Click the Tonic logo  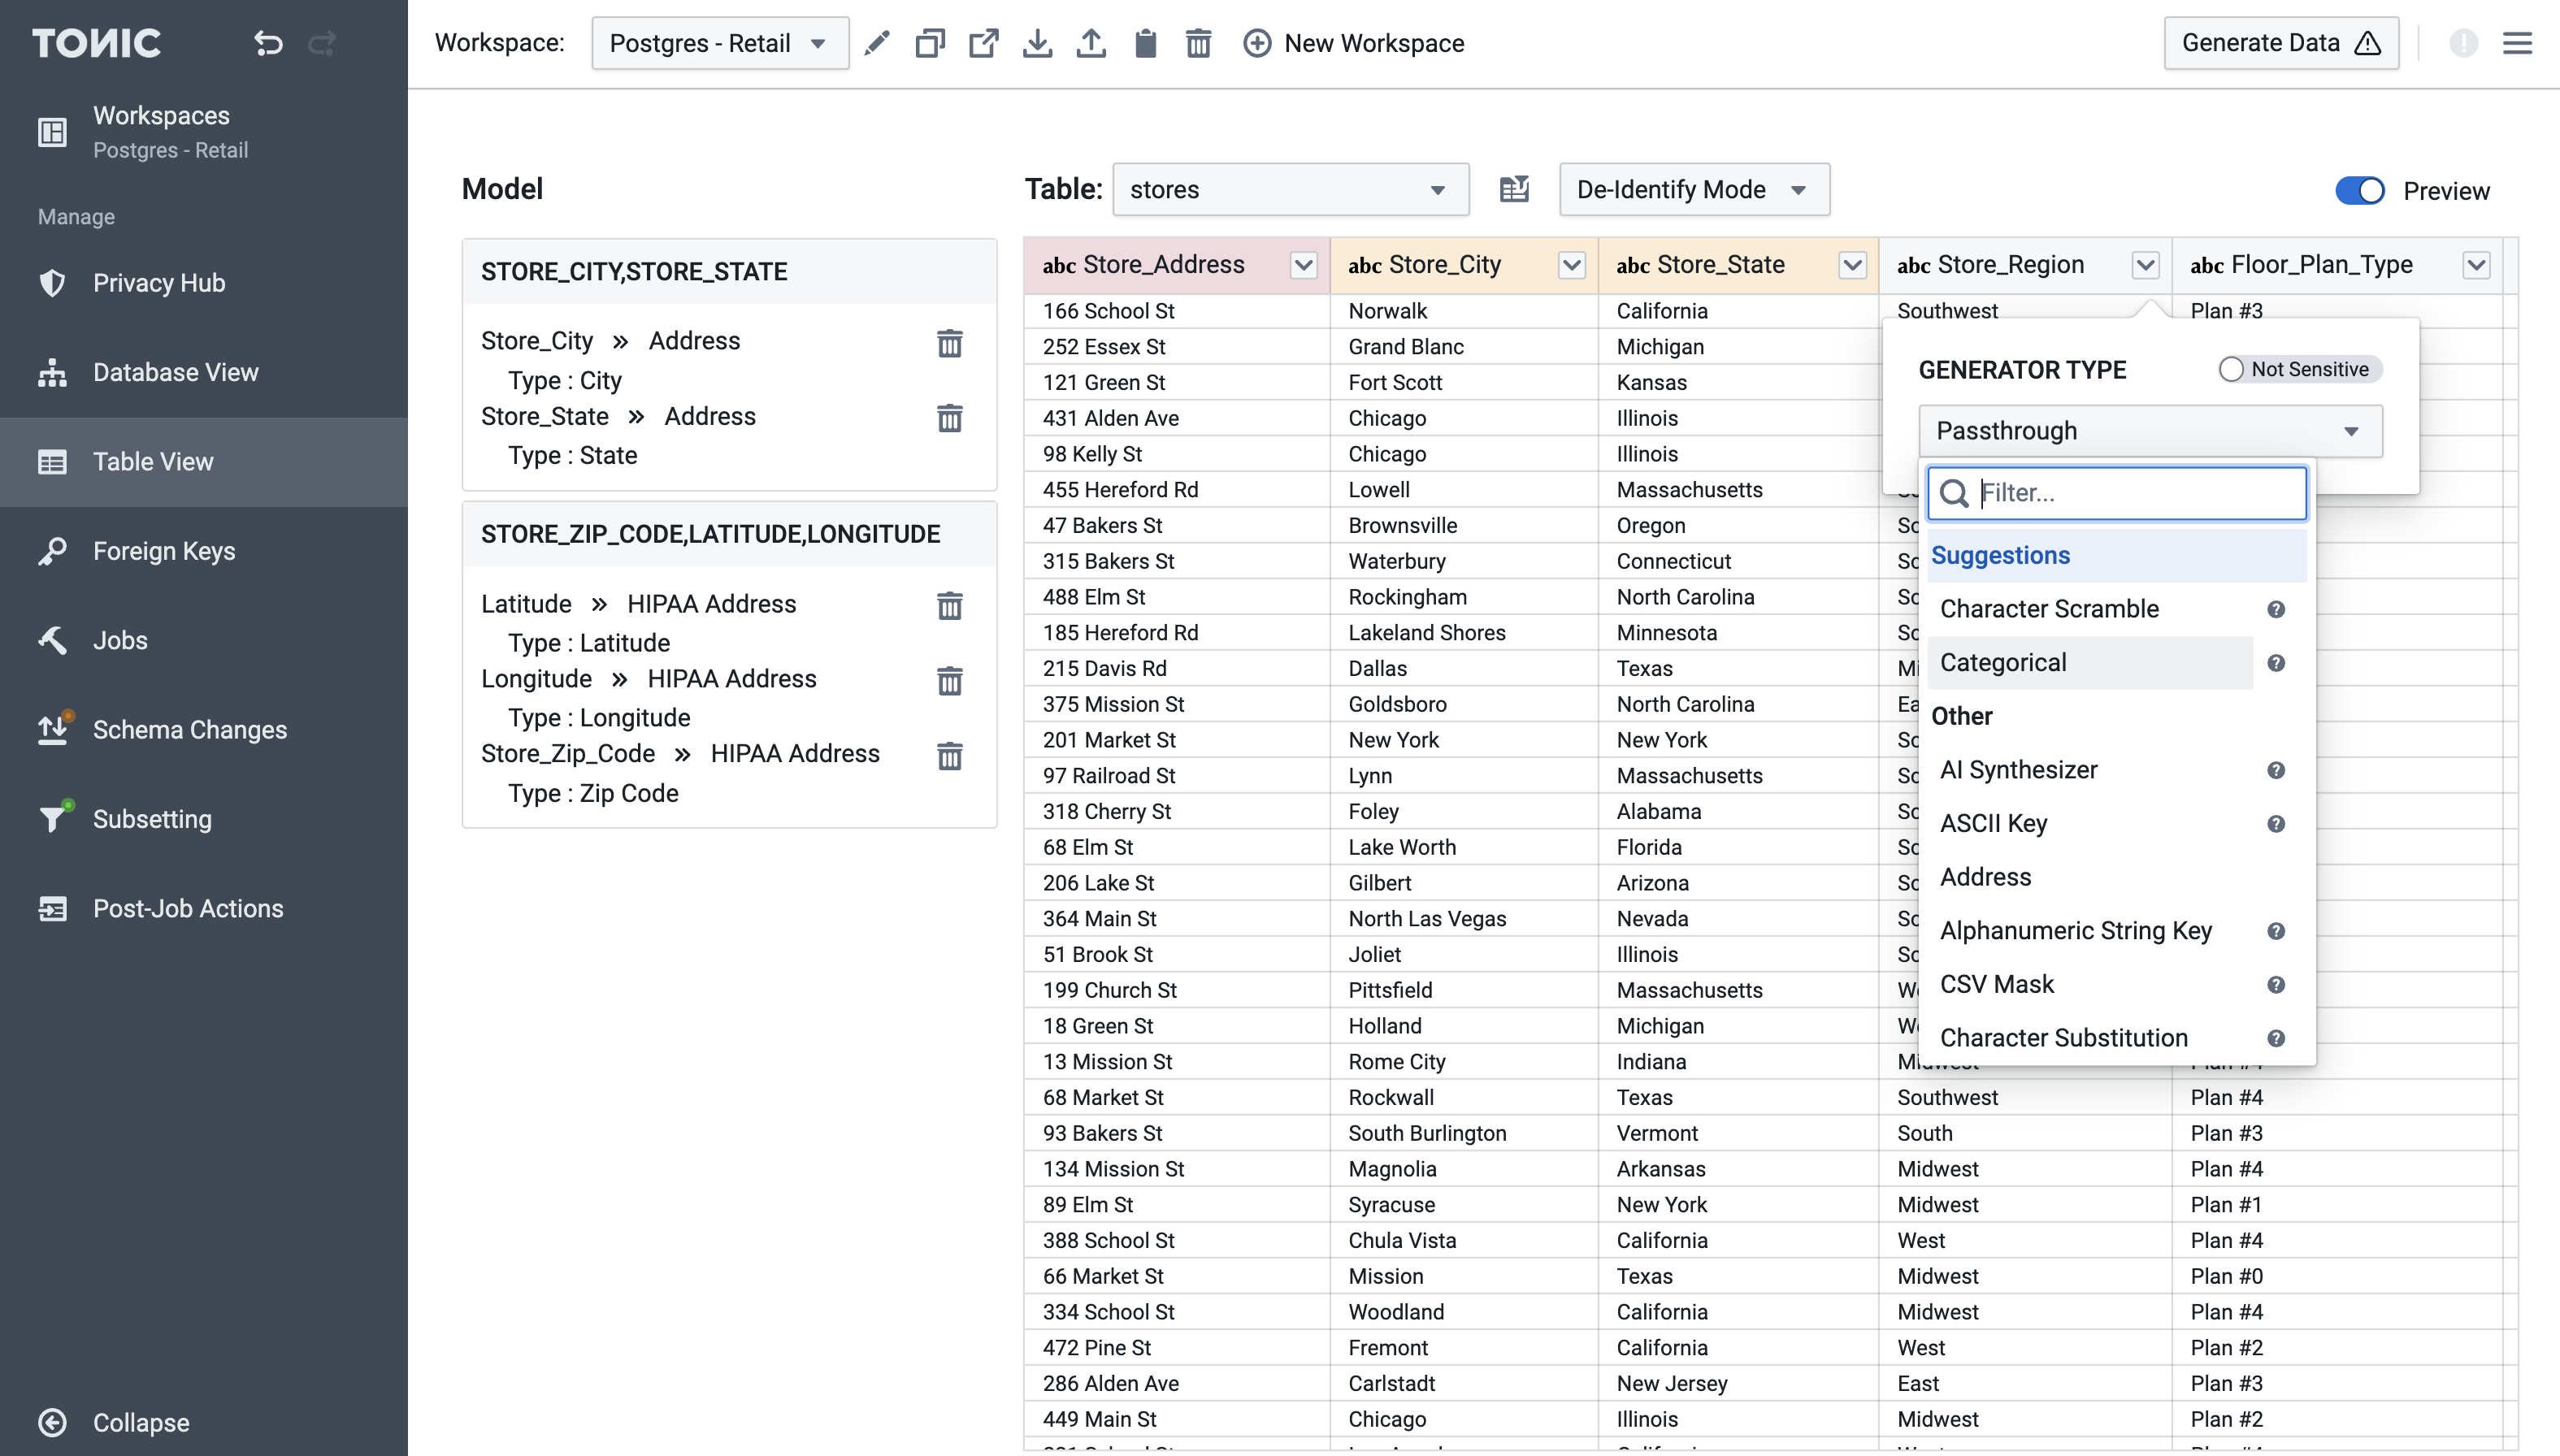(96, 43)
